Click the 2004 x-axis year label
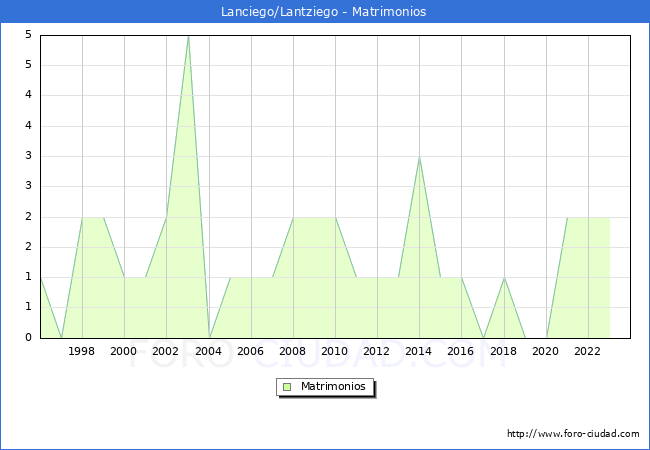The width and height of the screenshot is (650, 450). (x=208, y=351)
